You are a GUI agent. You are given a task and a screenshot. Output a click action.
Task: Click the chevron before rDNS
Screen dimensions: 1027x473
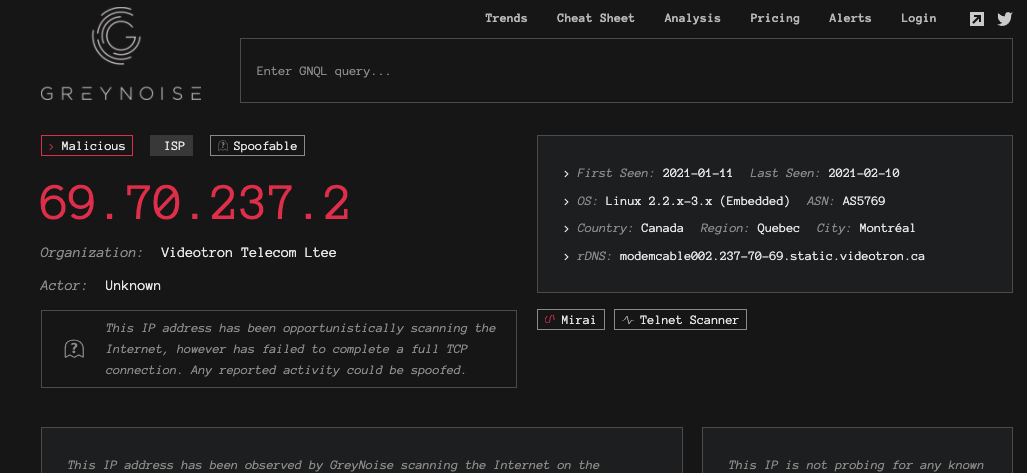[566, 256]
